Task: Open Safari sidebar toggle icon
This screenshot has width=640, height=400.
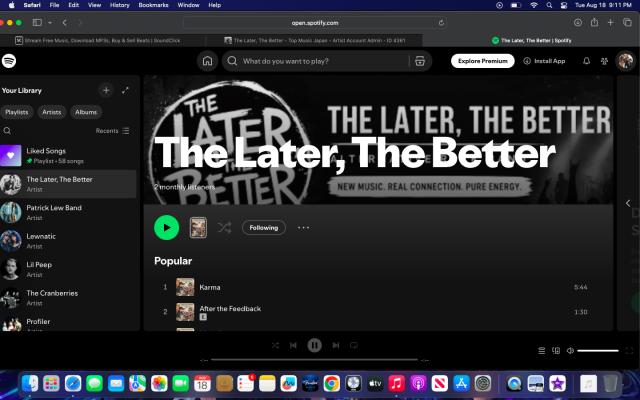Action: (x=37, y=22)
